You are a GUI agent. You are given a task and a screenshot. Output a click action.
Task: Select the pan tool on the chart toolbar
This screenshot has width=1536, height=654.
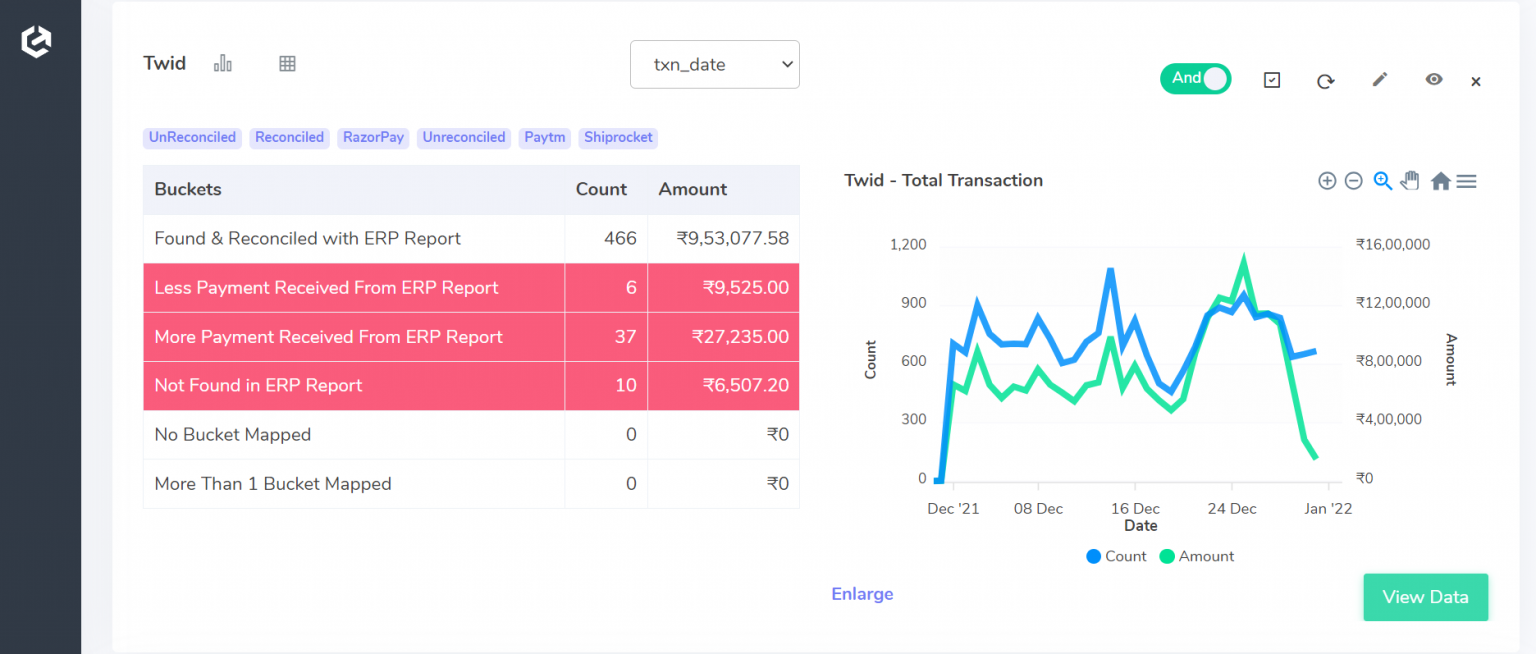click(x=1410, y=181)
